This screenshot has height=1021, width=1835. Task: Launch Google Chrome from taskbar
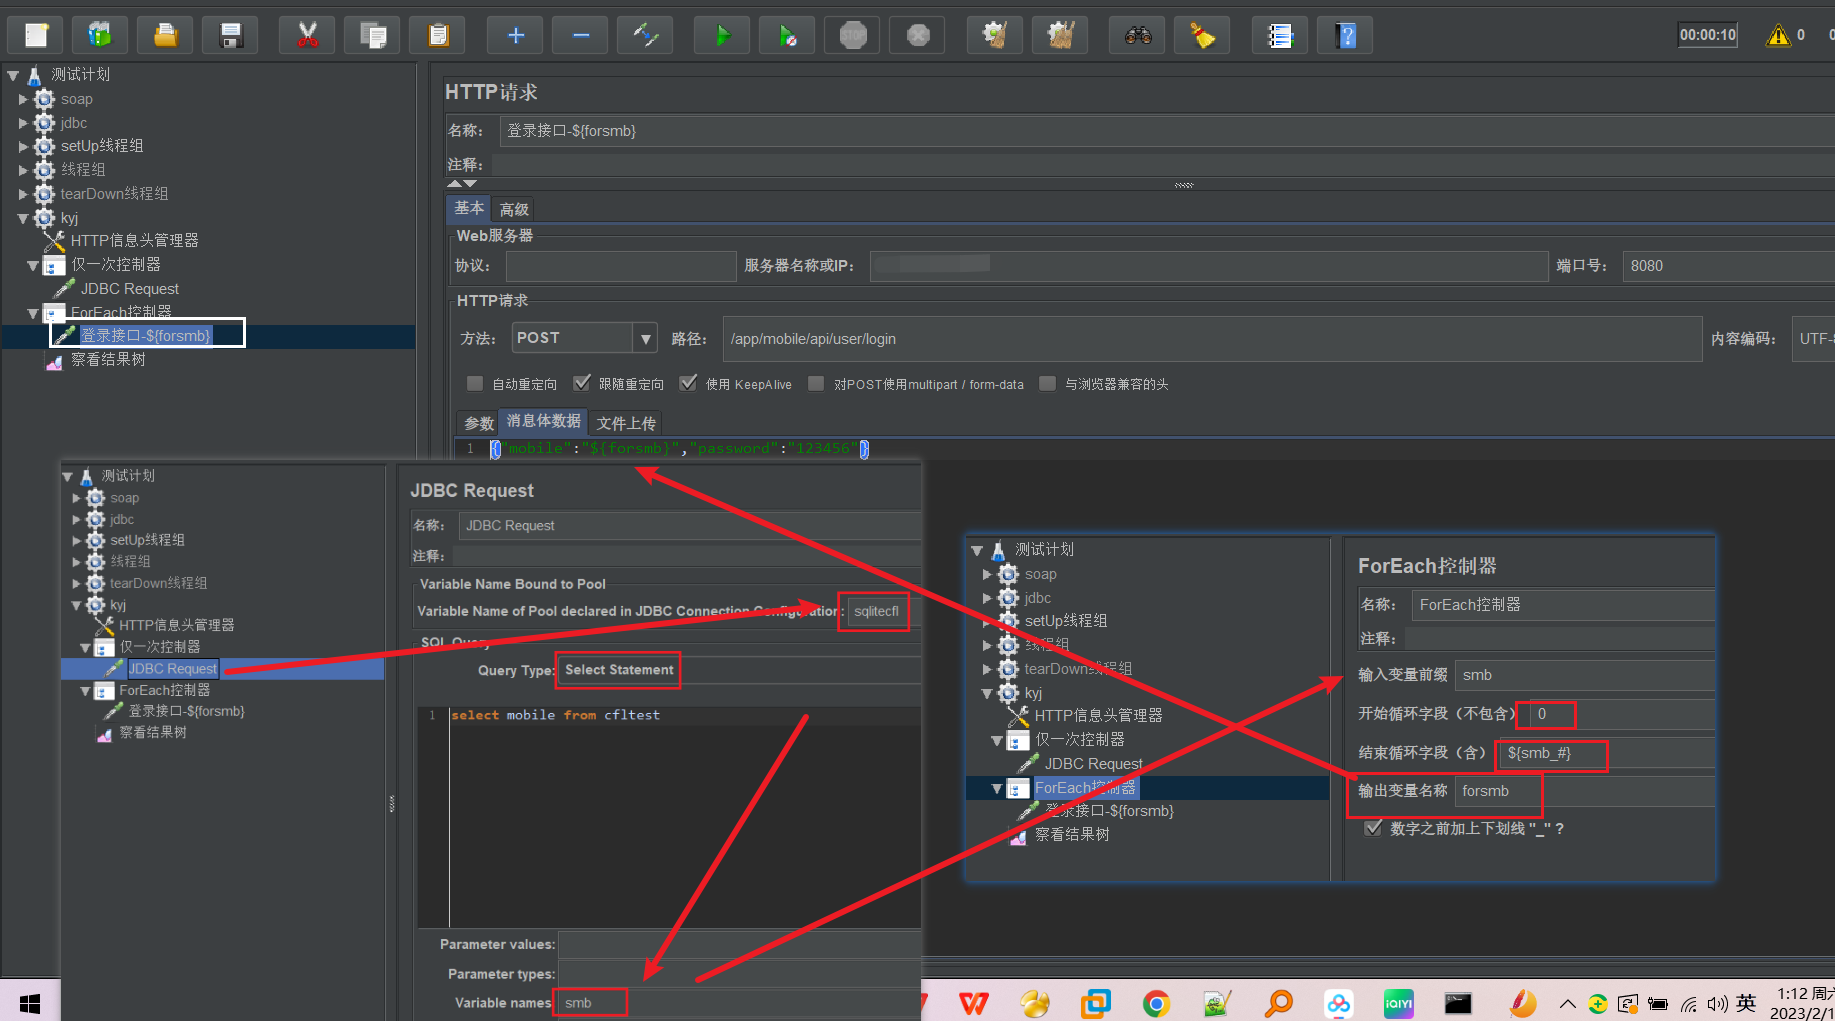1156,1003
